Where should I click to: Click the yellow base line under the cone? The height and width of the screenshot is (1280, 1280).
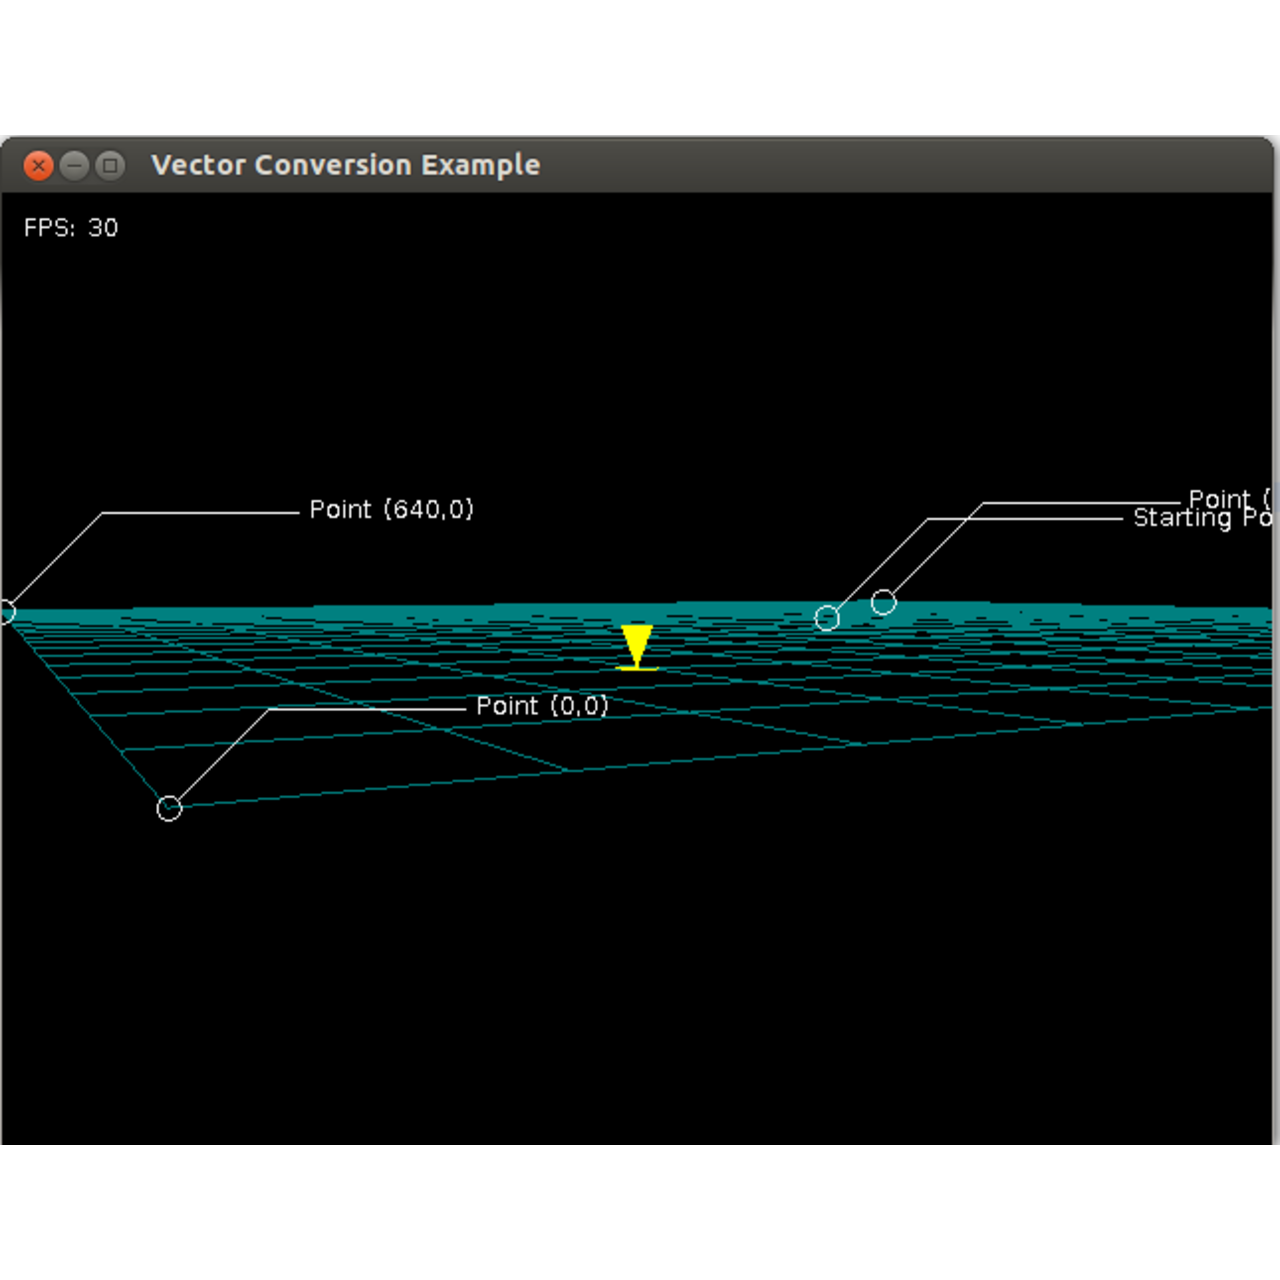click(637, 668)
